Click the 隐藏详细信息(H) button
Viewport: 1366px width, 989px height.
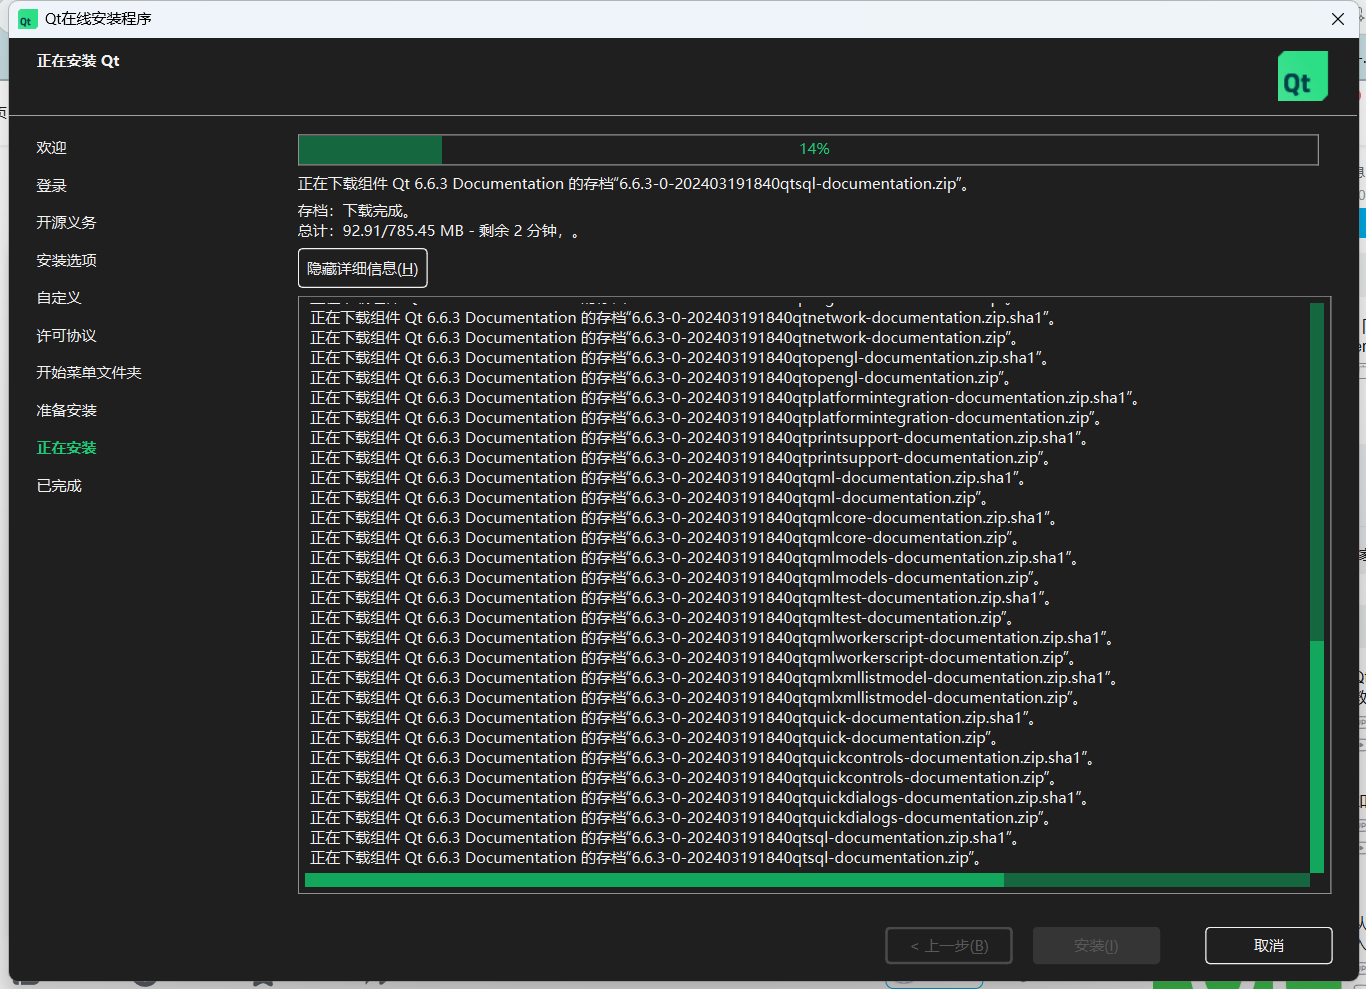363,268
